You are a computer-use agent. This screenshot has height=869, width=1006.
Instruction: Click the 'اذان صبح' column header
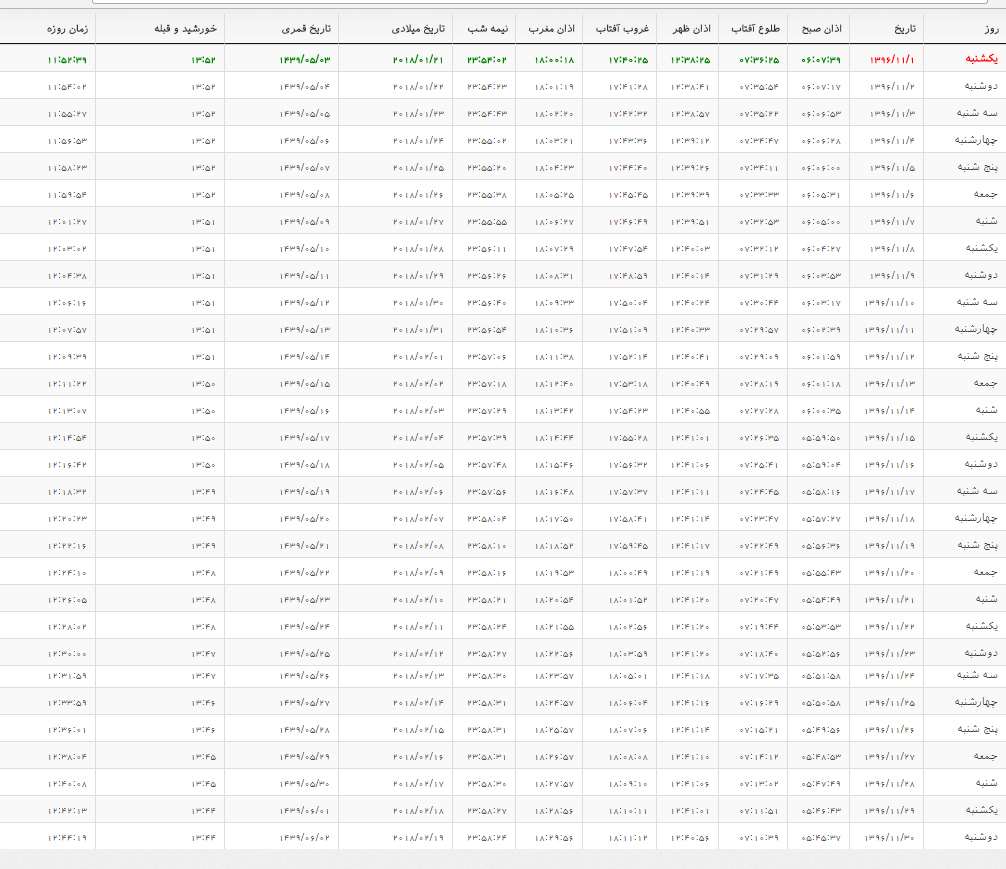pyautogui.click(x=821, y=29)
